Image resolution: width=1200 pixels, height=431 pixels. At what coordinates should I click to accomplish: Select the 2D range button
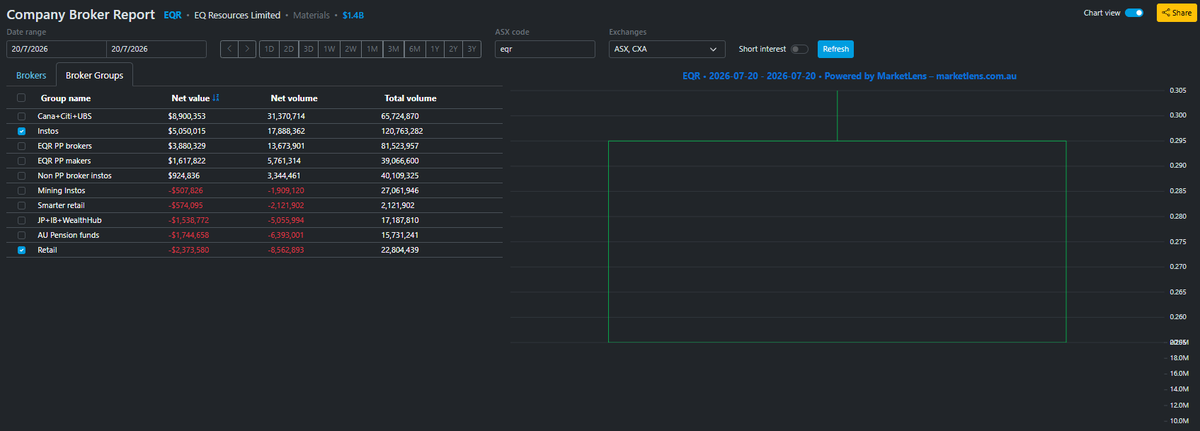click(288, 48)
